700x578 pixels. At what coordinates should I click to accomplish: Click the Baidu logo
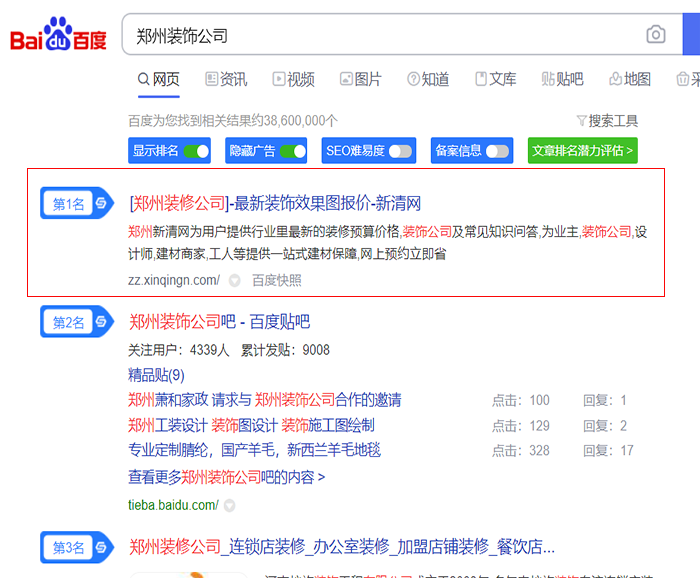point(58,34)
